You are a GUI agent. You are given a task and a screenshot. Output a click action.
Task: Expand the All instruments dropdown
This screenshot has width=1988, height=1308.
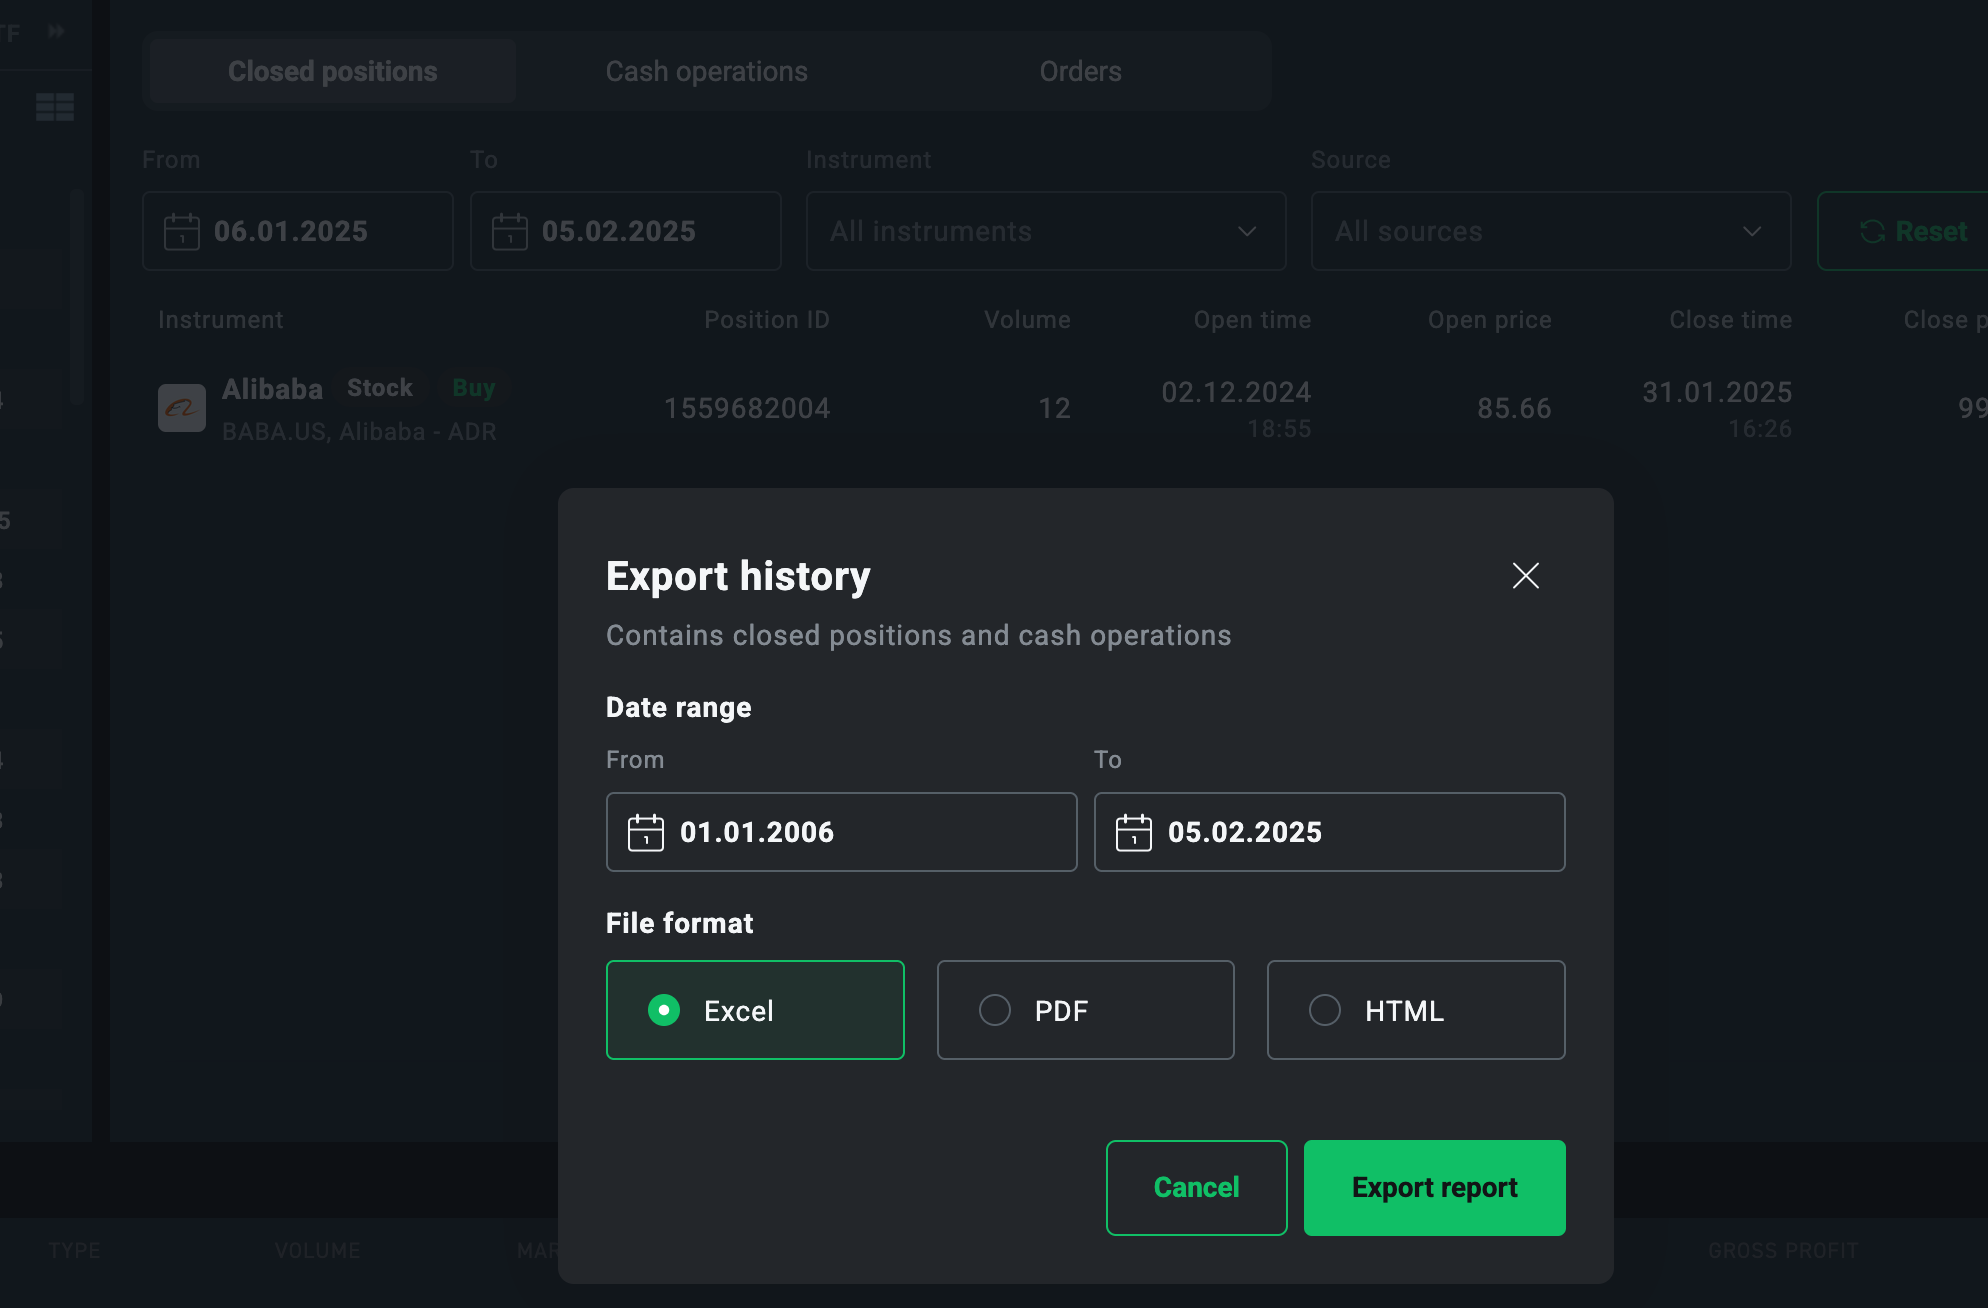click(x=1030, y=231)
